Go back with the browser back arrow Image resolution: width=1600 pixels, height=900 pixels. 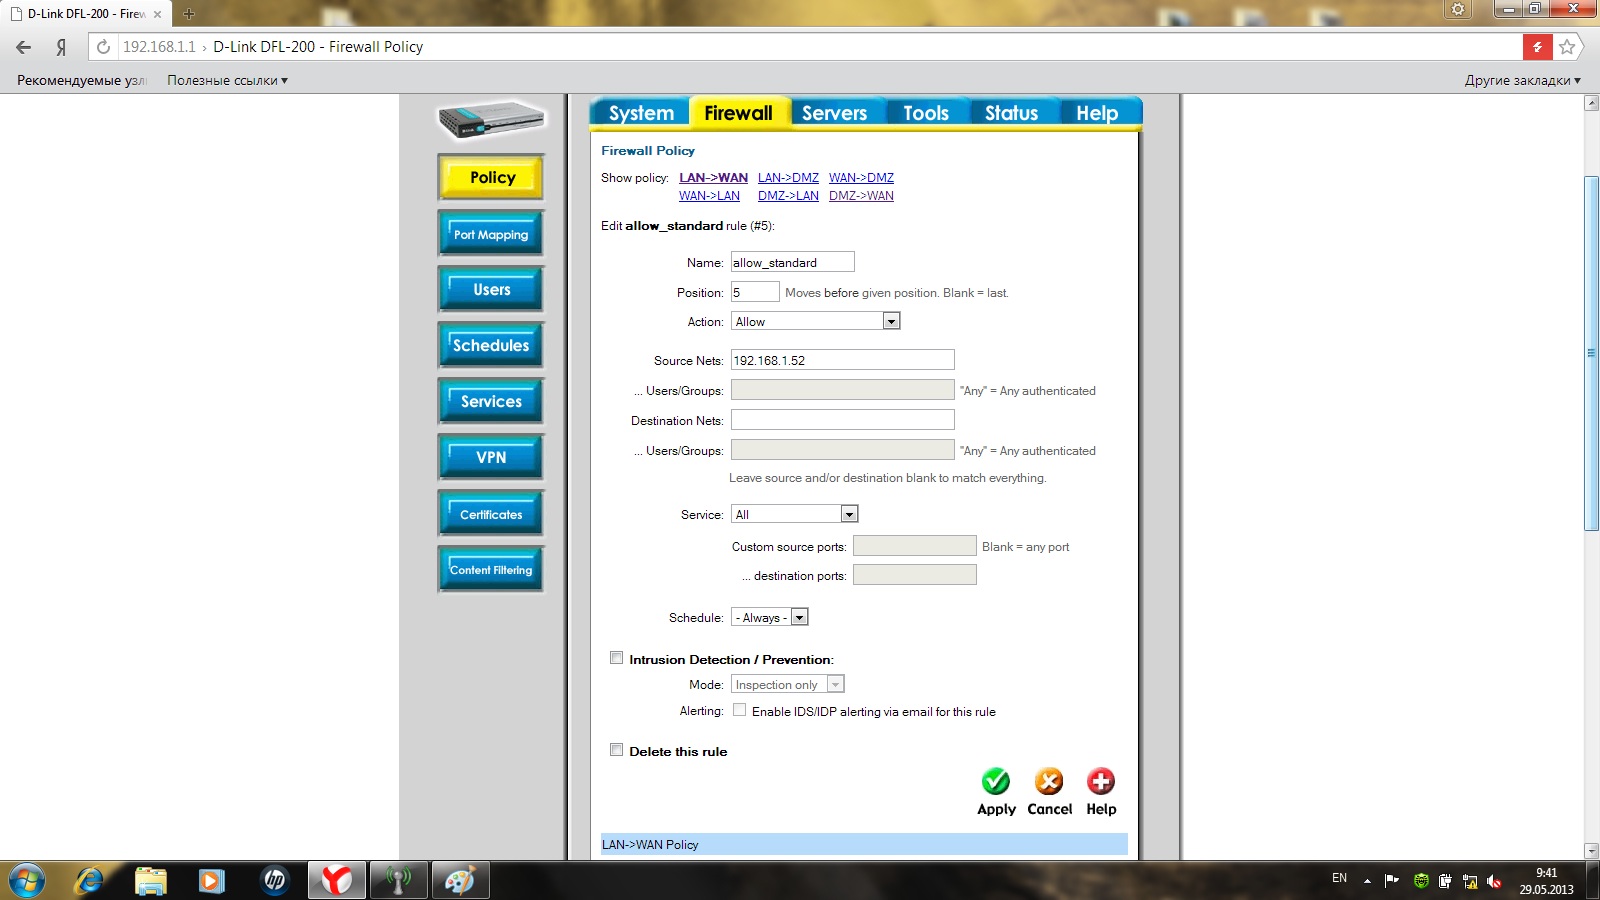click(24, 47)
